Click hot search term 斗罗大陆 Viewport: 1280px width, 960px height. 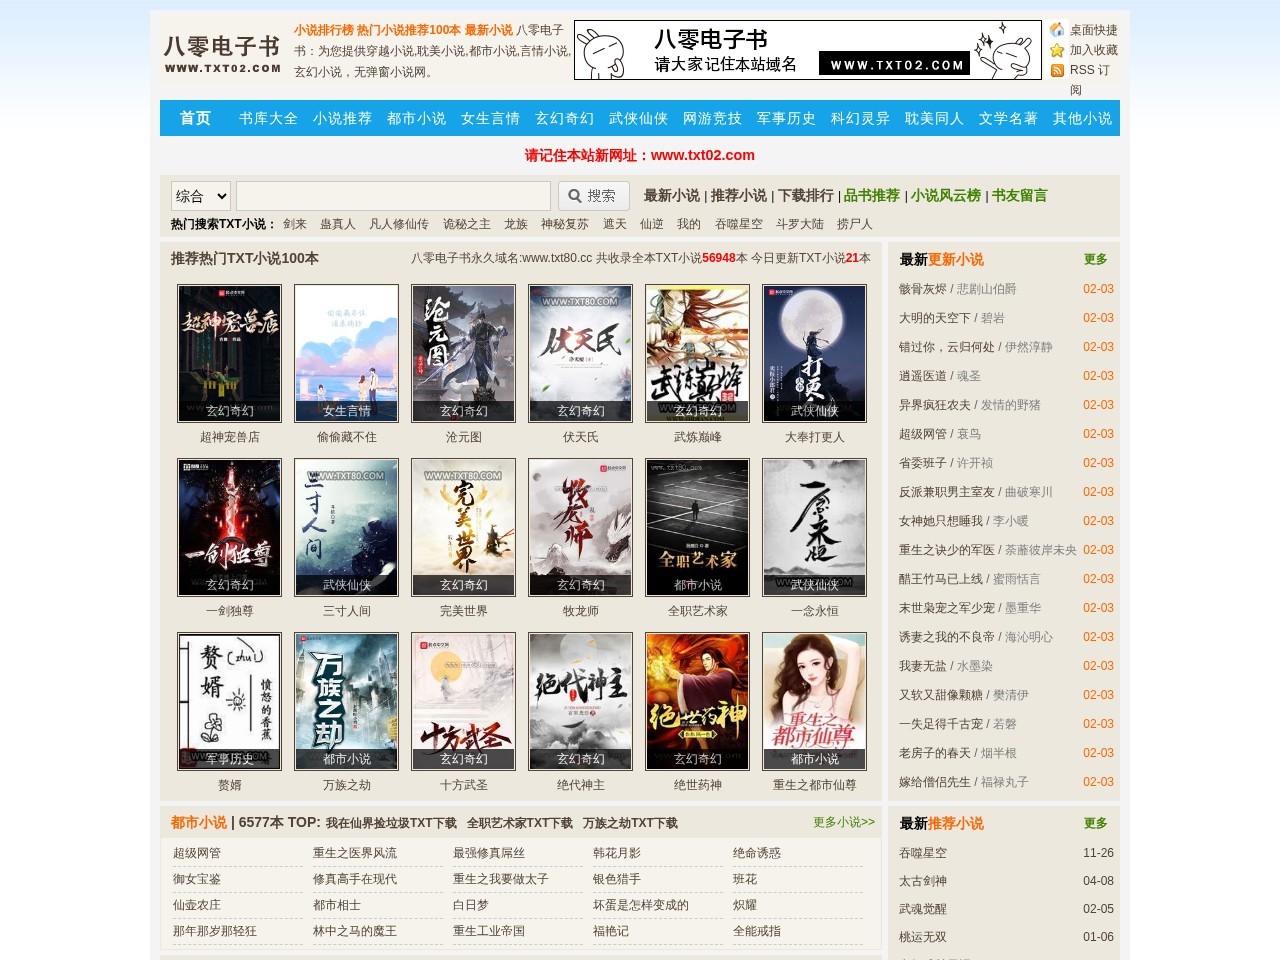coord(799,224)
